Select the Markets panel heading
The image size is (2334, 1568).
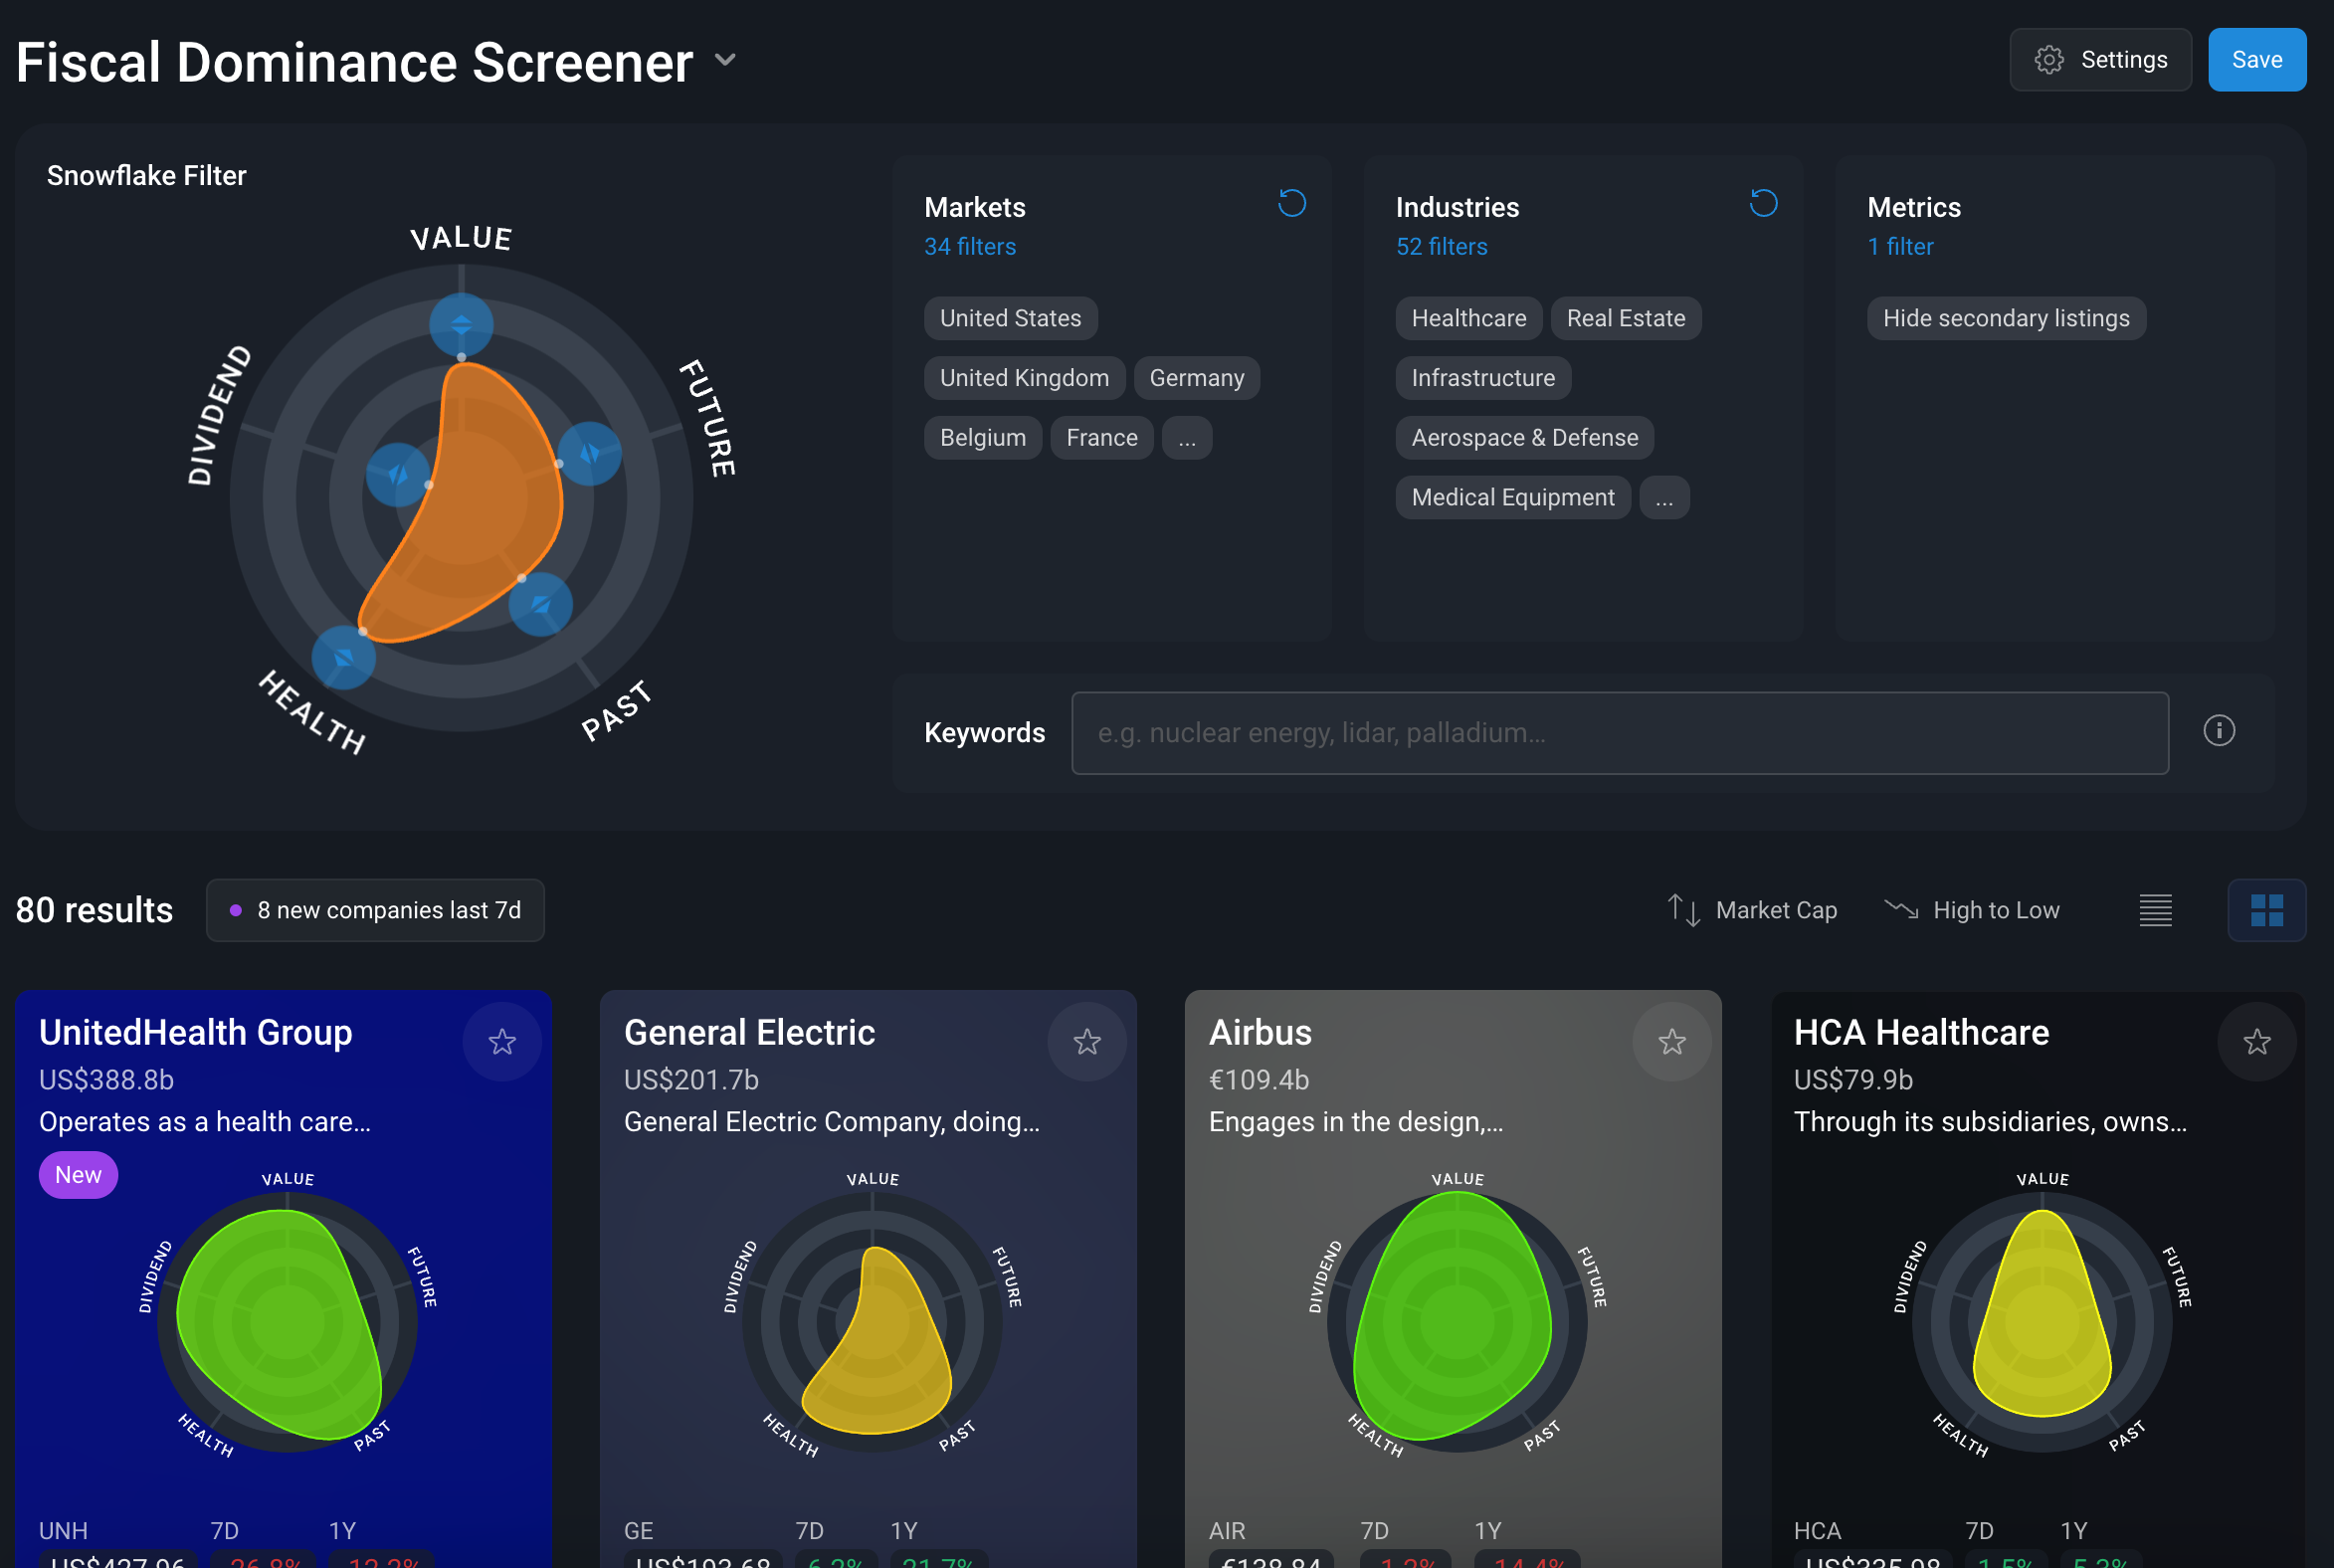[975, 207]
